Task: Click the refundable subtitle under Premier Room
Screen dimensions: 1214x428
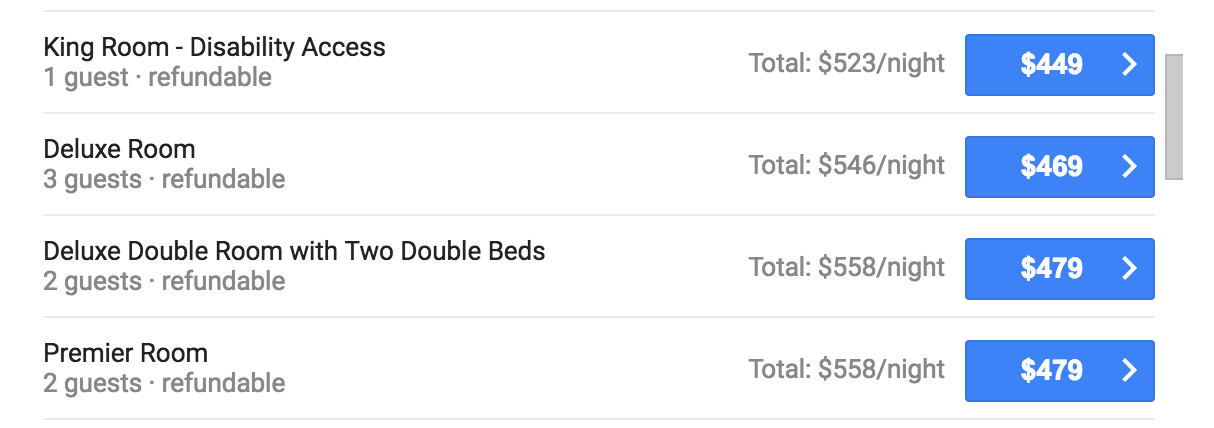Action: coord(164,383)
